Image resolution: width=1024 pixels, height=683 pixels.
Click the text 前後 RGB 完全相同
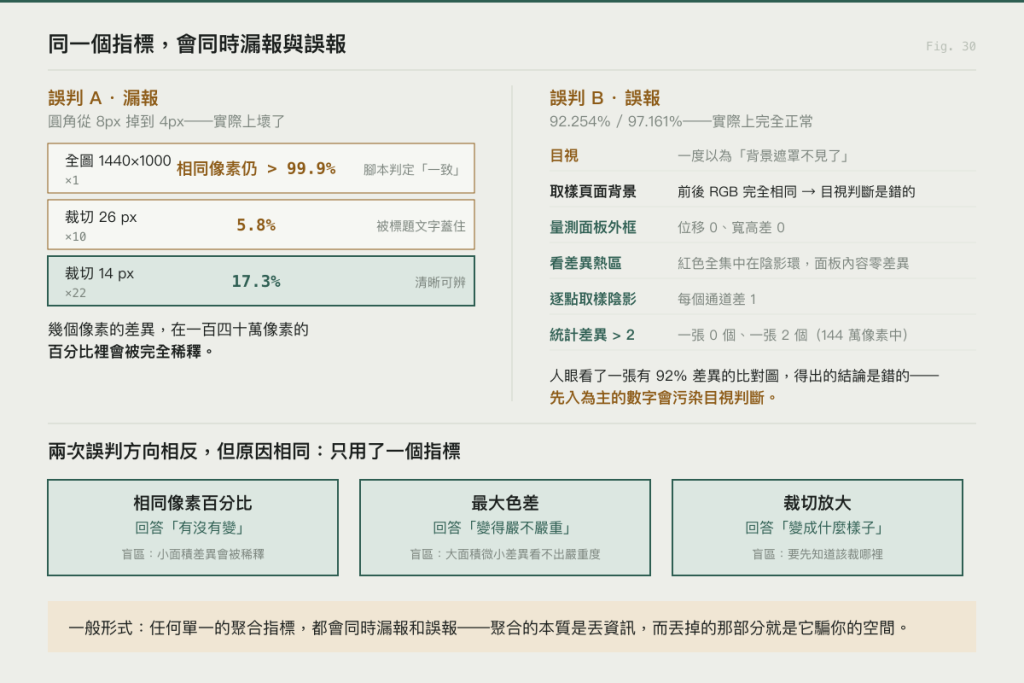737,191
